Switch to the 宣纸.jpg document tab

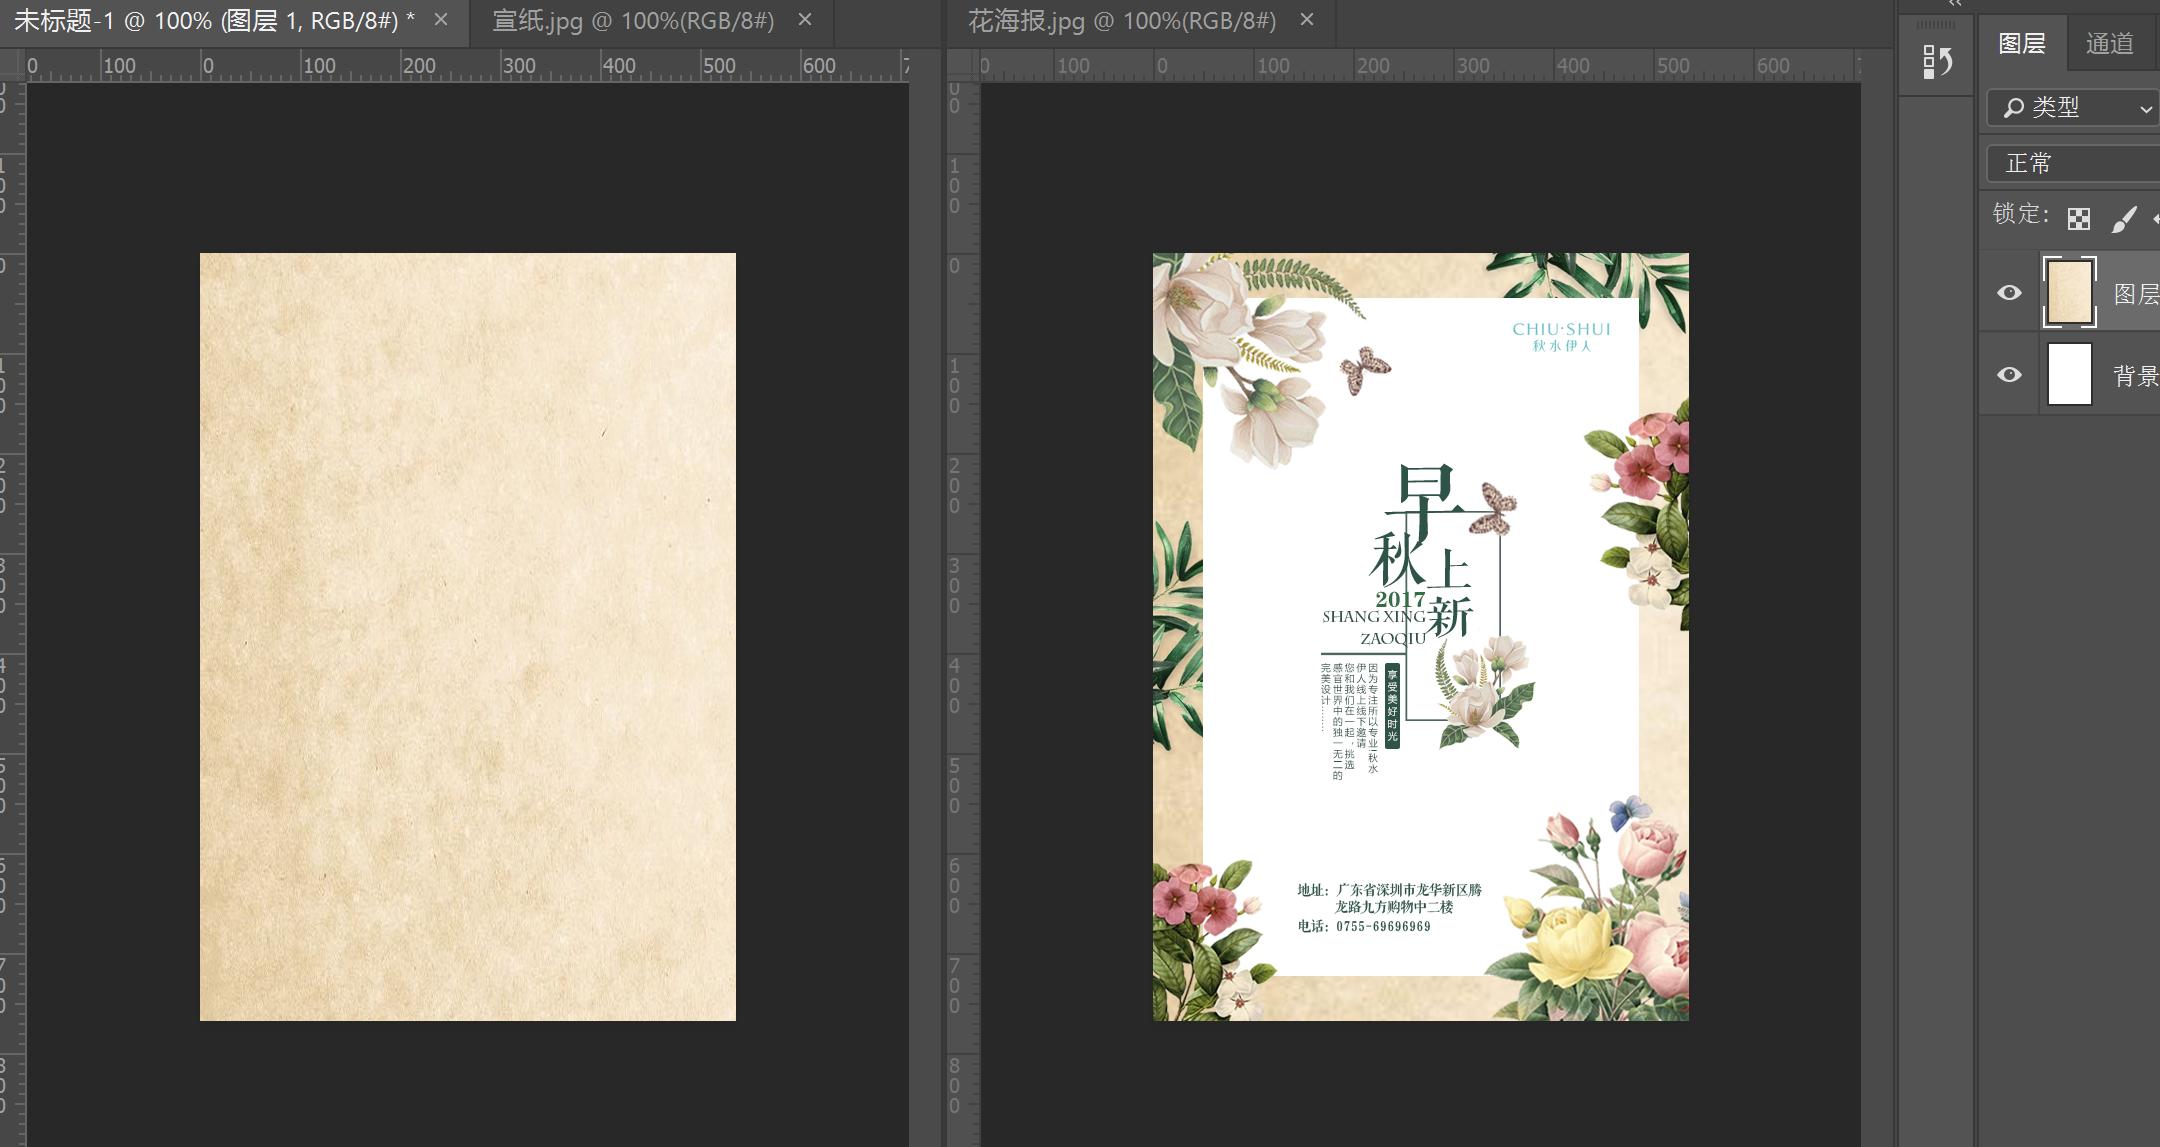(x=633, y=21)
